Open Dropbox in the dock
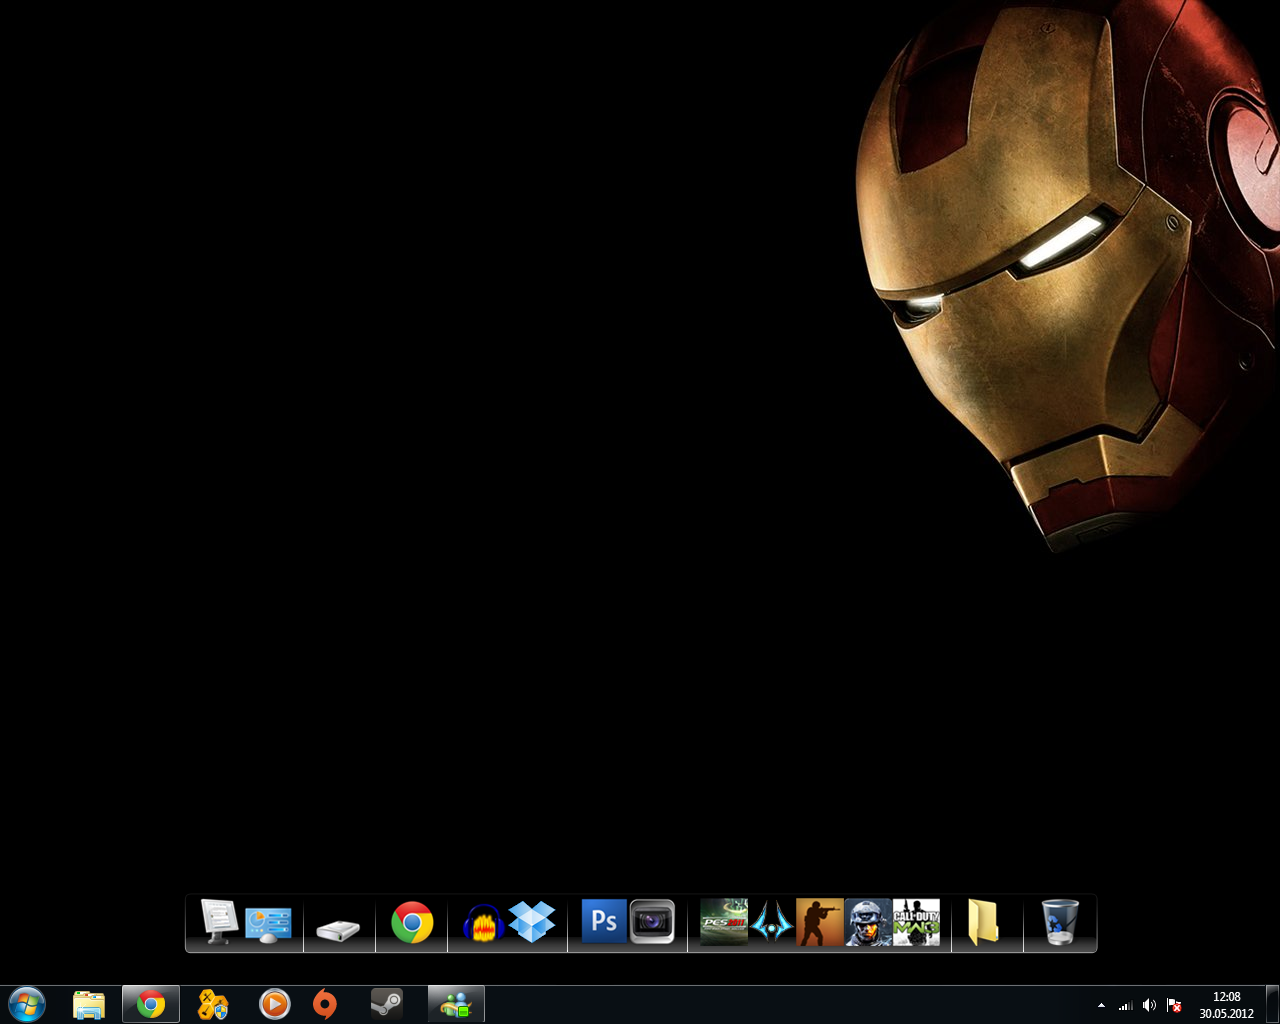Screen dimensions: 1280x1024 click(x=532, y=921)
